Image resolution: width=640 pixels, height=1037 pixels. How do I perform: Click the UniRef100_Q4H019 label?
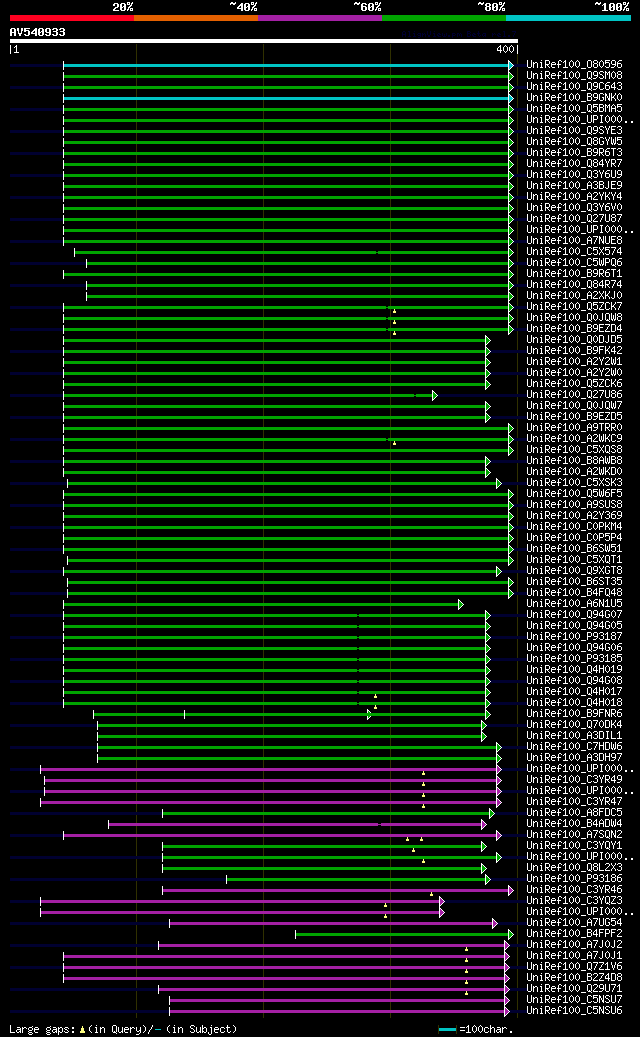pyautogui.click(x=574, y=669)
